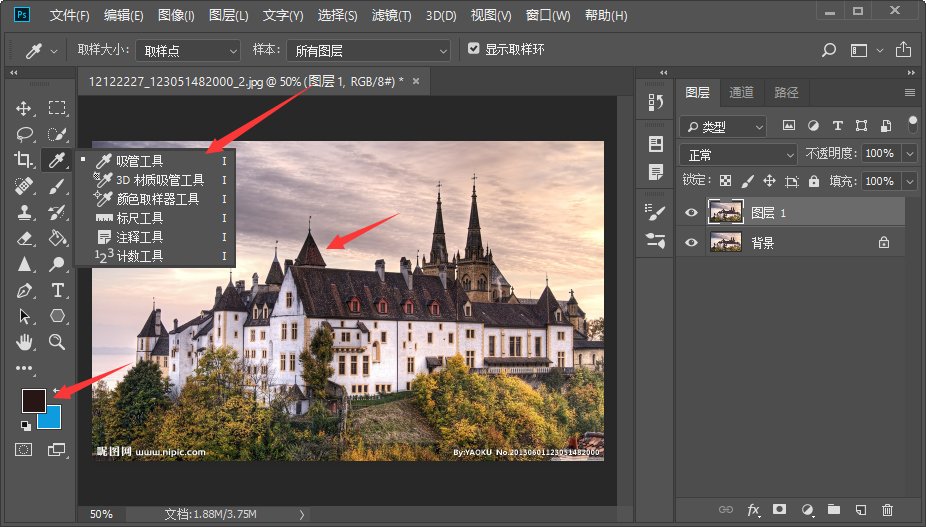Expand the 正常 blend mode dropdown
Image resolution: width=926 pixels, height=527 pixels.
point(738,154)
